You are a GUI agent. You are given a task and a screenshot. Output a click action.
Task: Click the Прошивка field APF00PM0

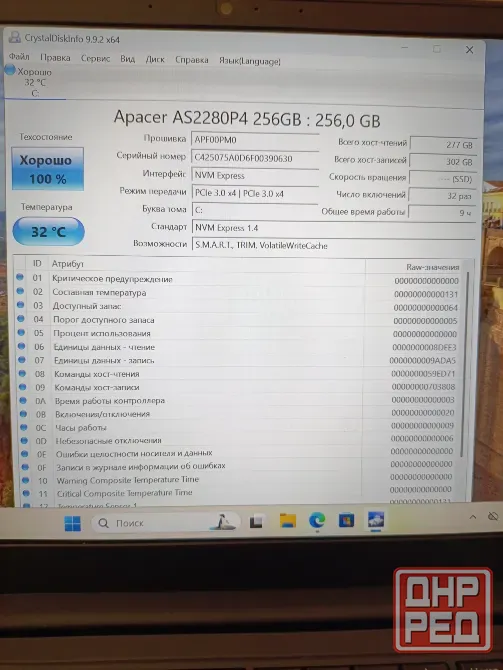pyautogui.click(x=255, y=140)
